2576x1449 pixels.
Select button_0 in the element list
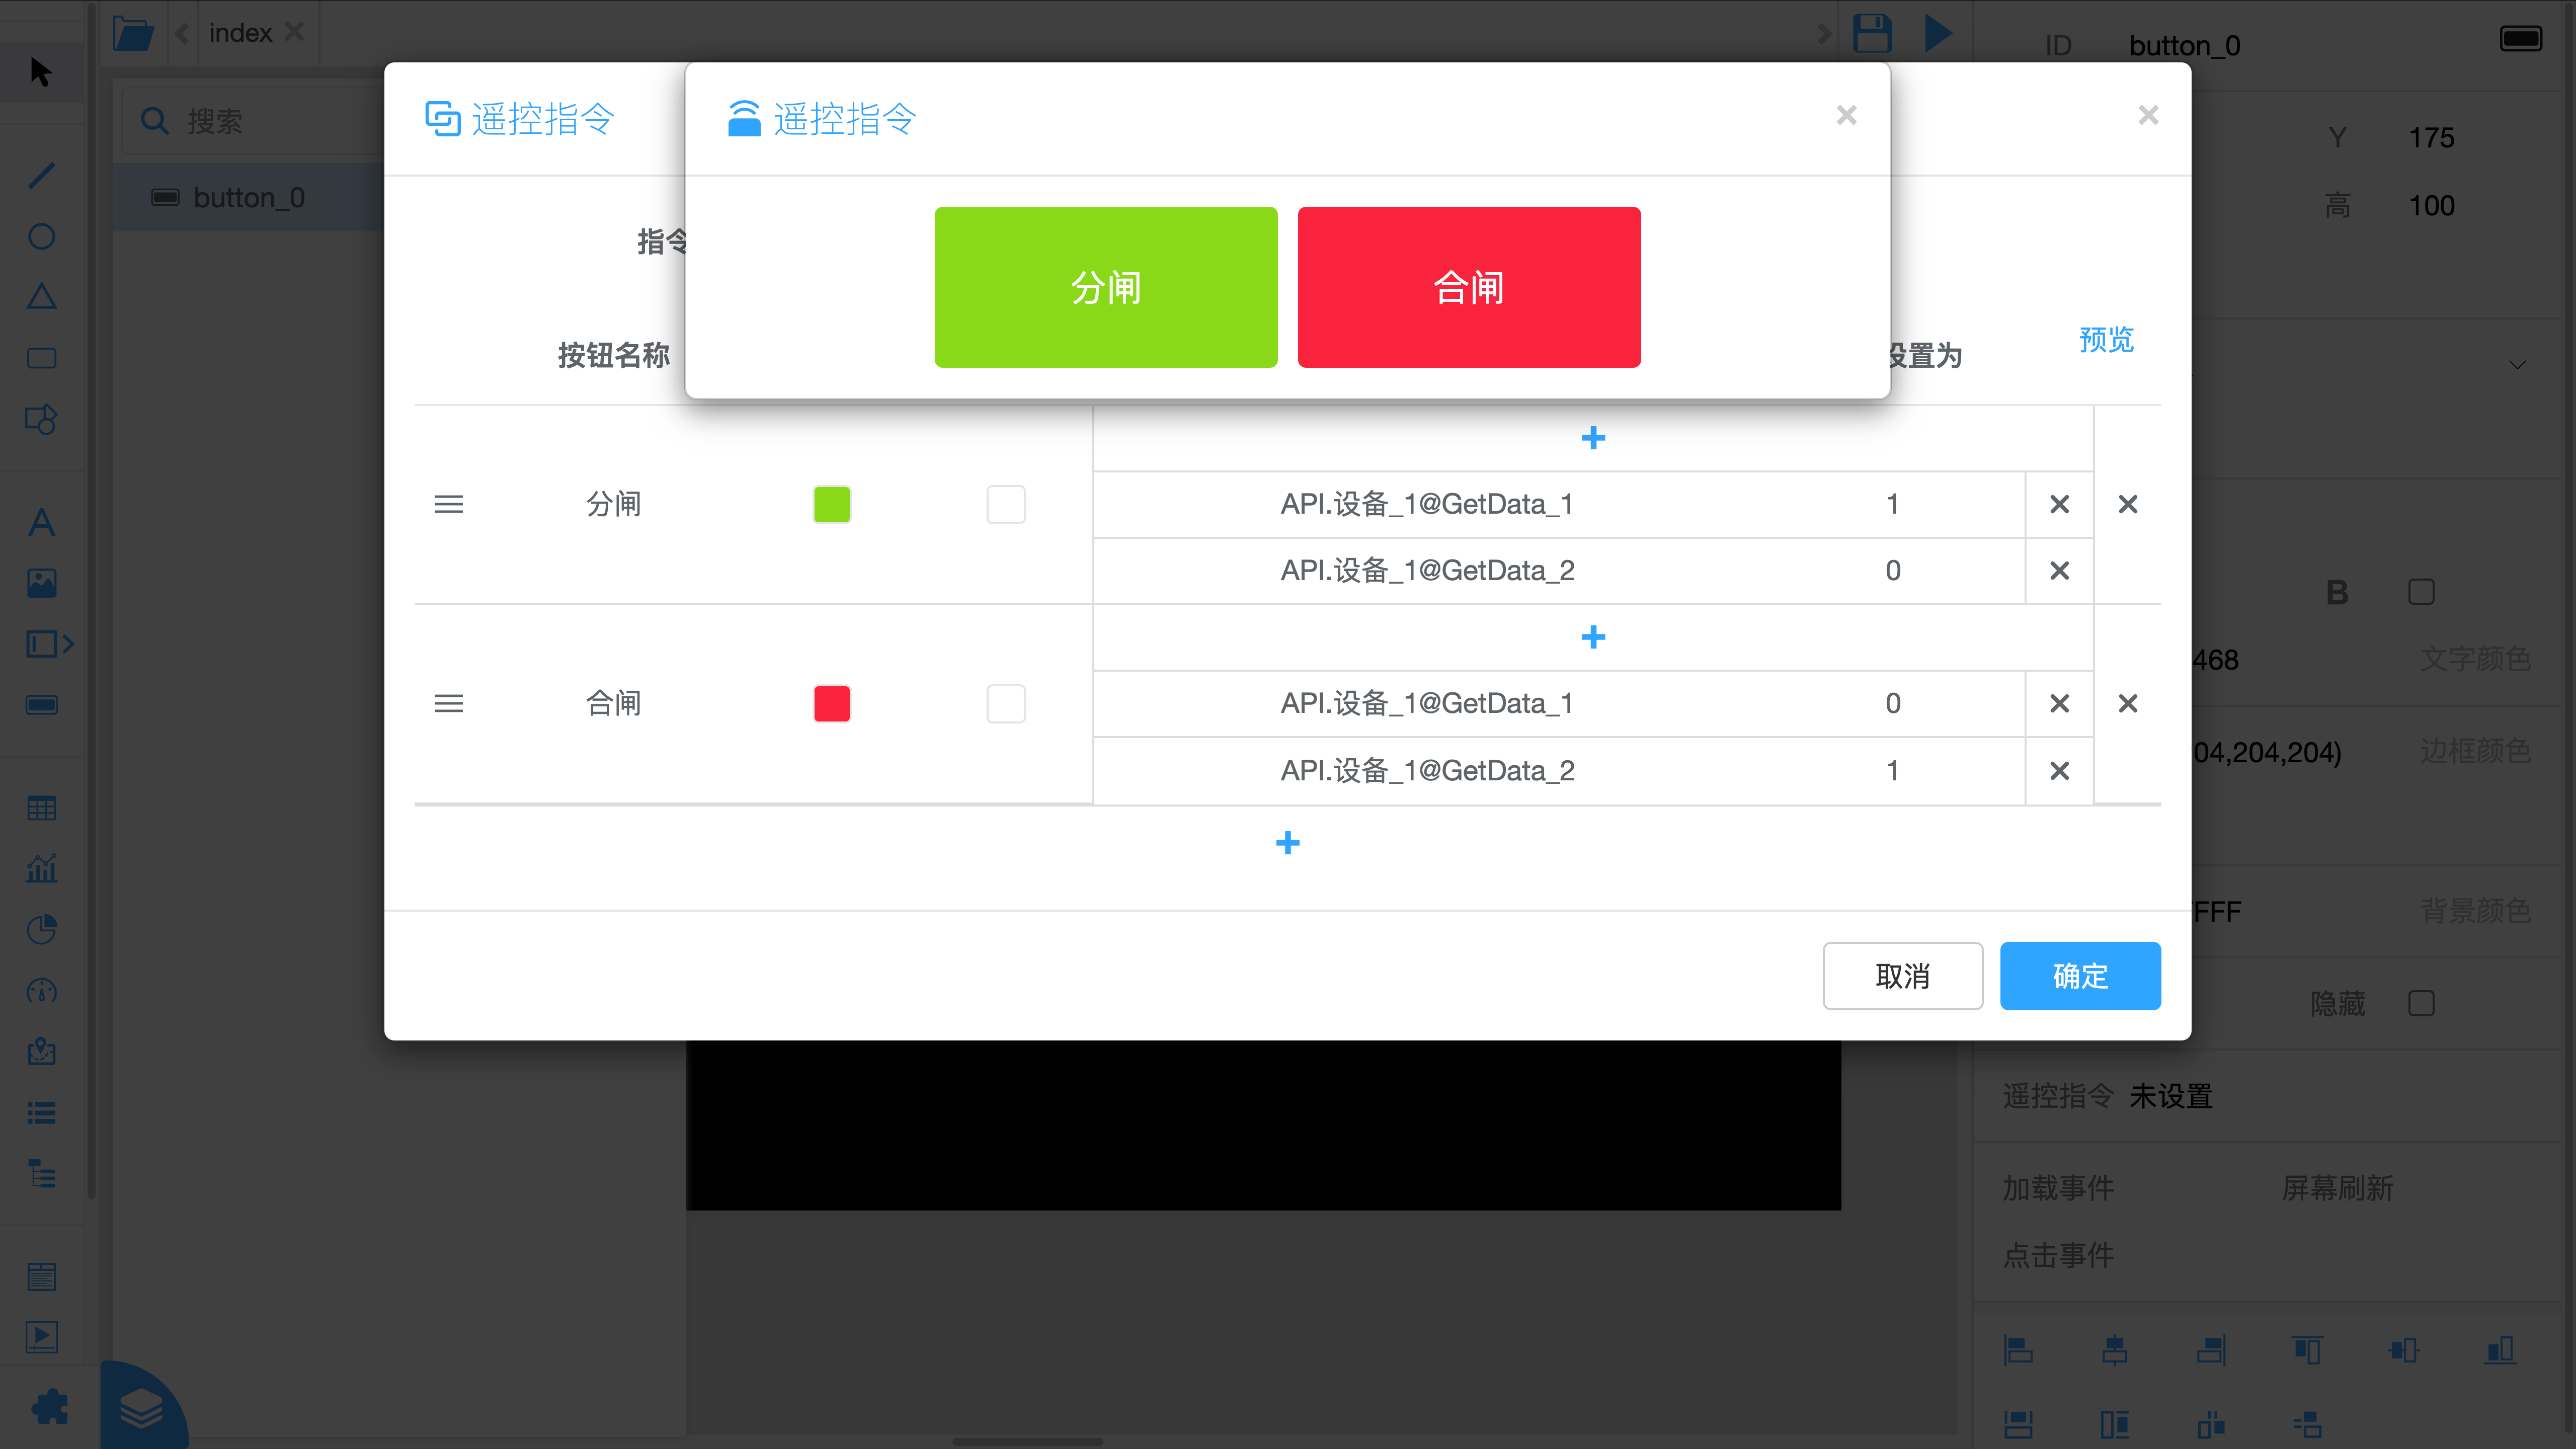[248, 197]
